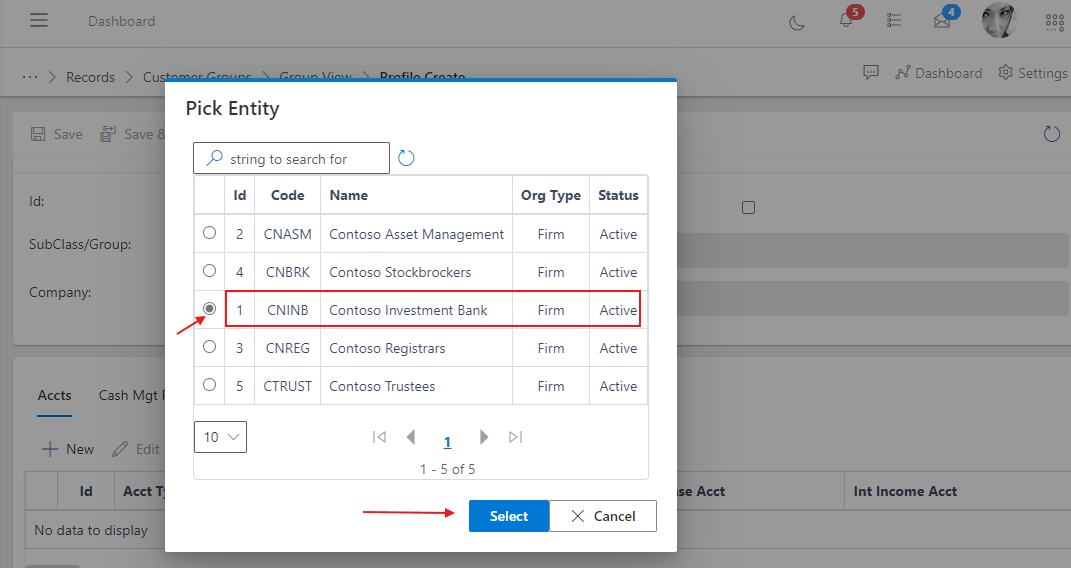1071x568 pixels.
Task: Click the refresh icon beside search box
Action: [x=406, y=158]
